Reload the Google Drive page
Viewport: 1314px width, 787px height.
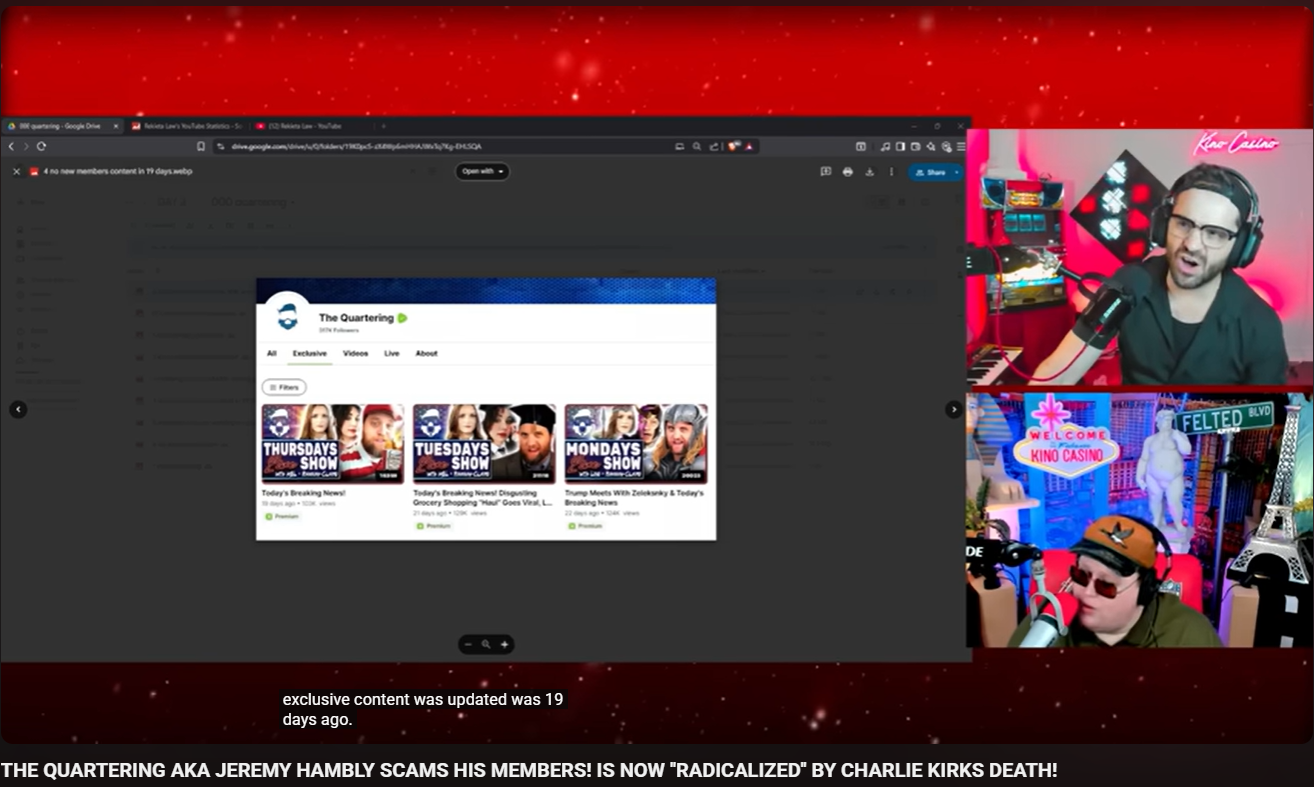tap(41, 146)
